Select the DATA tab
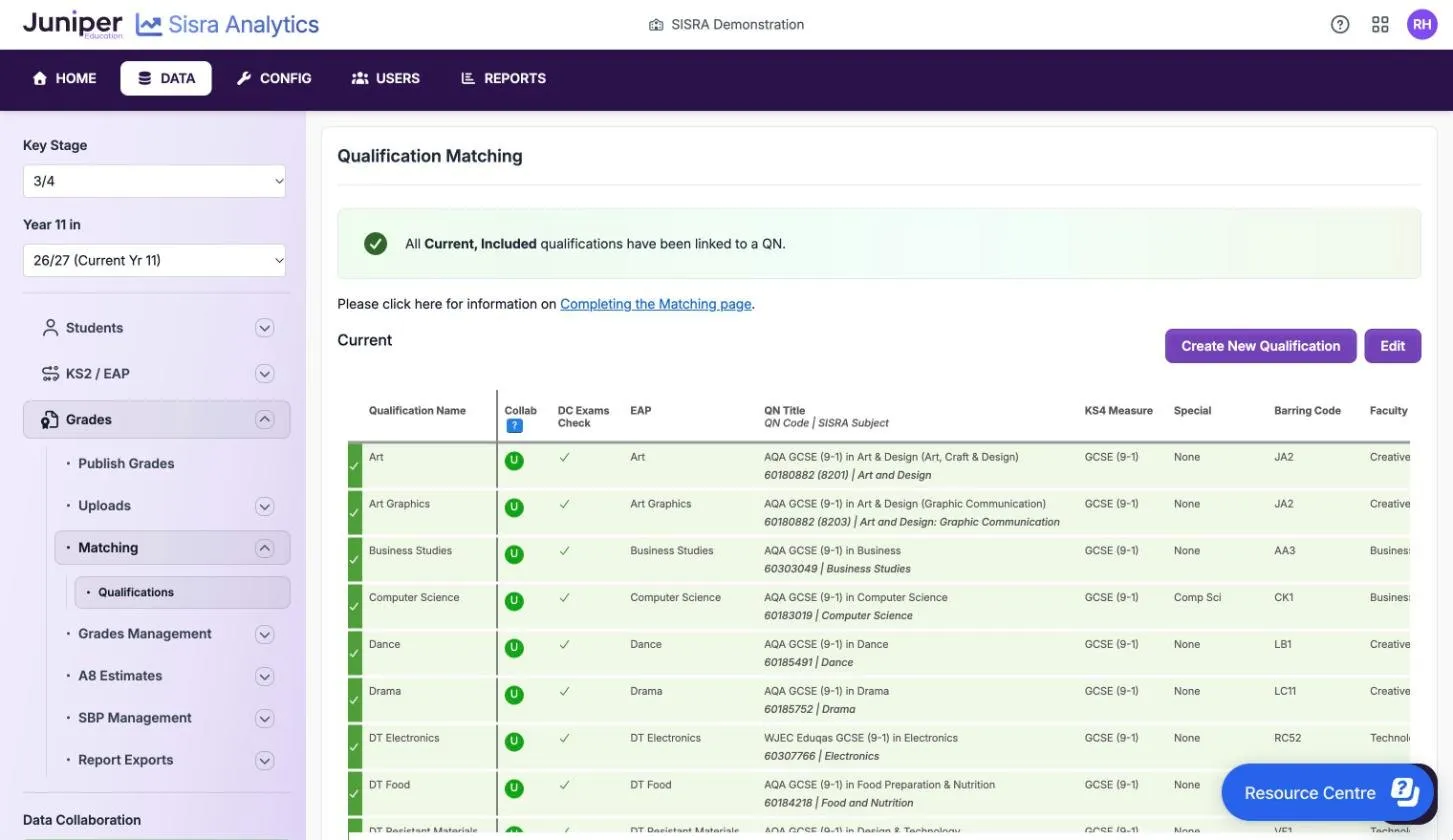Image resolution: width=1453 pixels, height=840 pixels. pos(166,78)
